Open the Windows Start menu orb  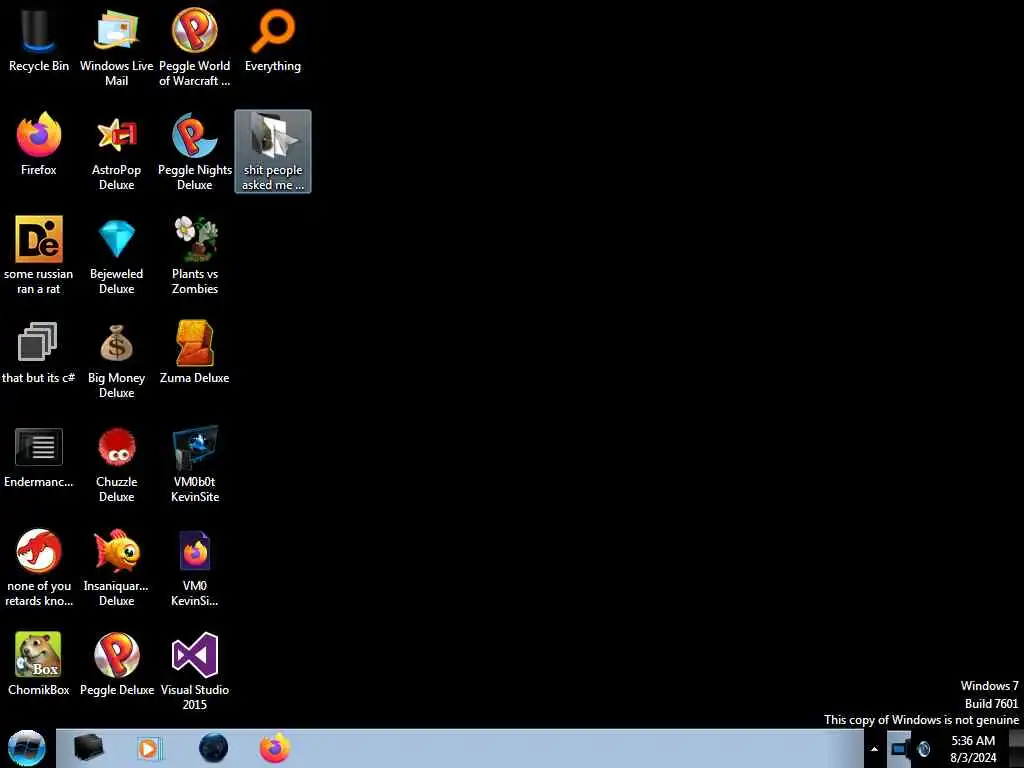26,748
